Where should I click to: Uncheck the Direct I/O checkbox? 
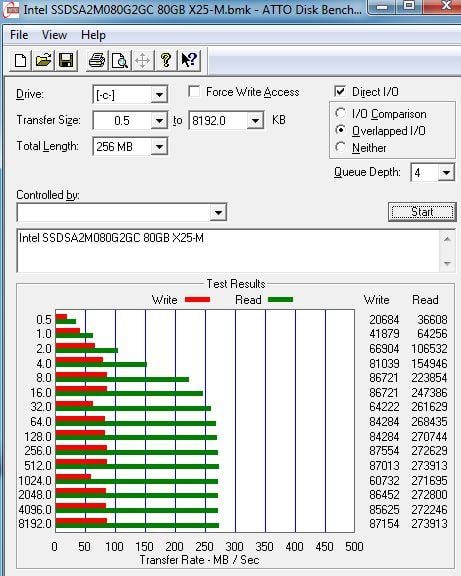tap(340, 91)
